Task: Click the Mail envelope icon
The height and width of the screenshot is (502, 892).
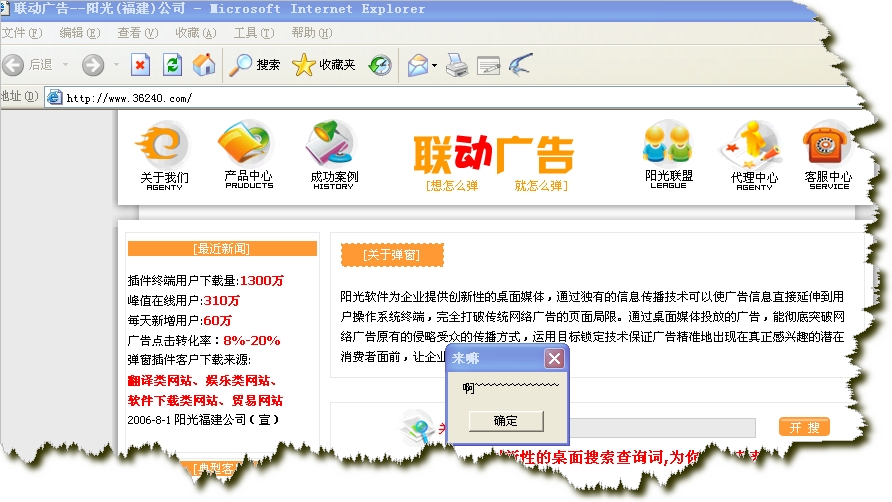Action: 418,65
